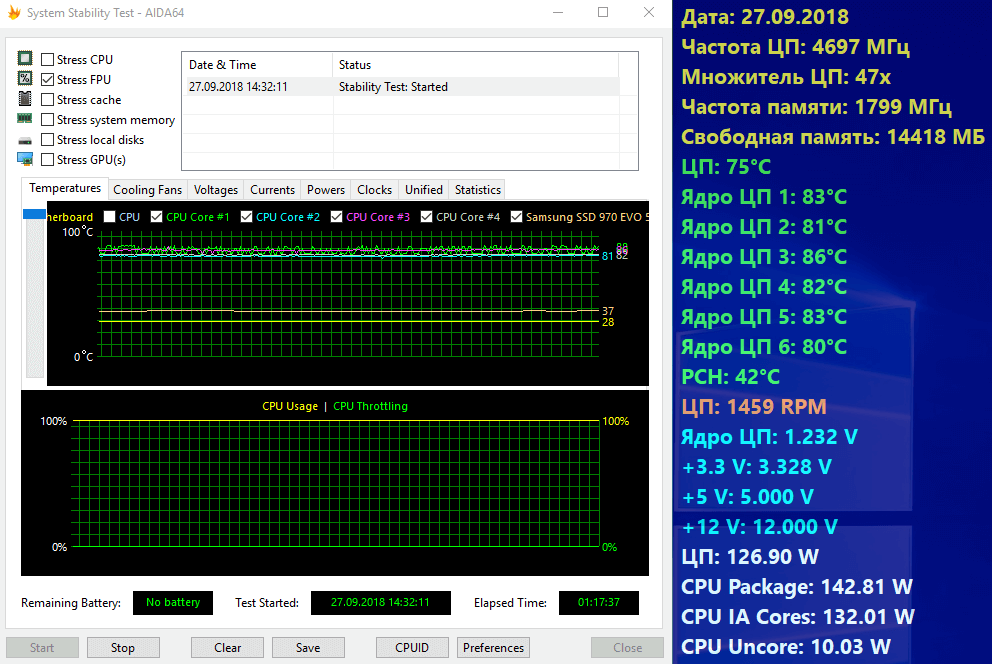Image resolution: width=992 pixels, height=664 pixels.
Task: Hide CPU Core #3 from the temperature graph
Action: coord(337,217)
